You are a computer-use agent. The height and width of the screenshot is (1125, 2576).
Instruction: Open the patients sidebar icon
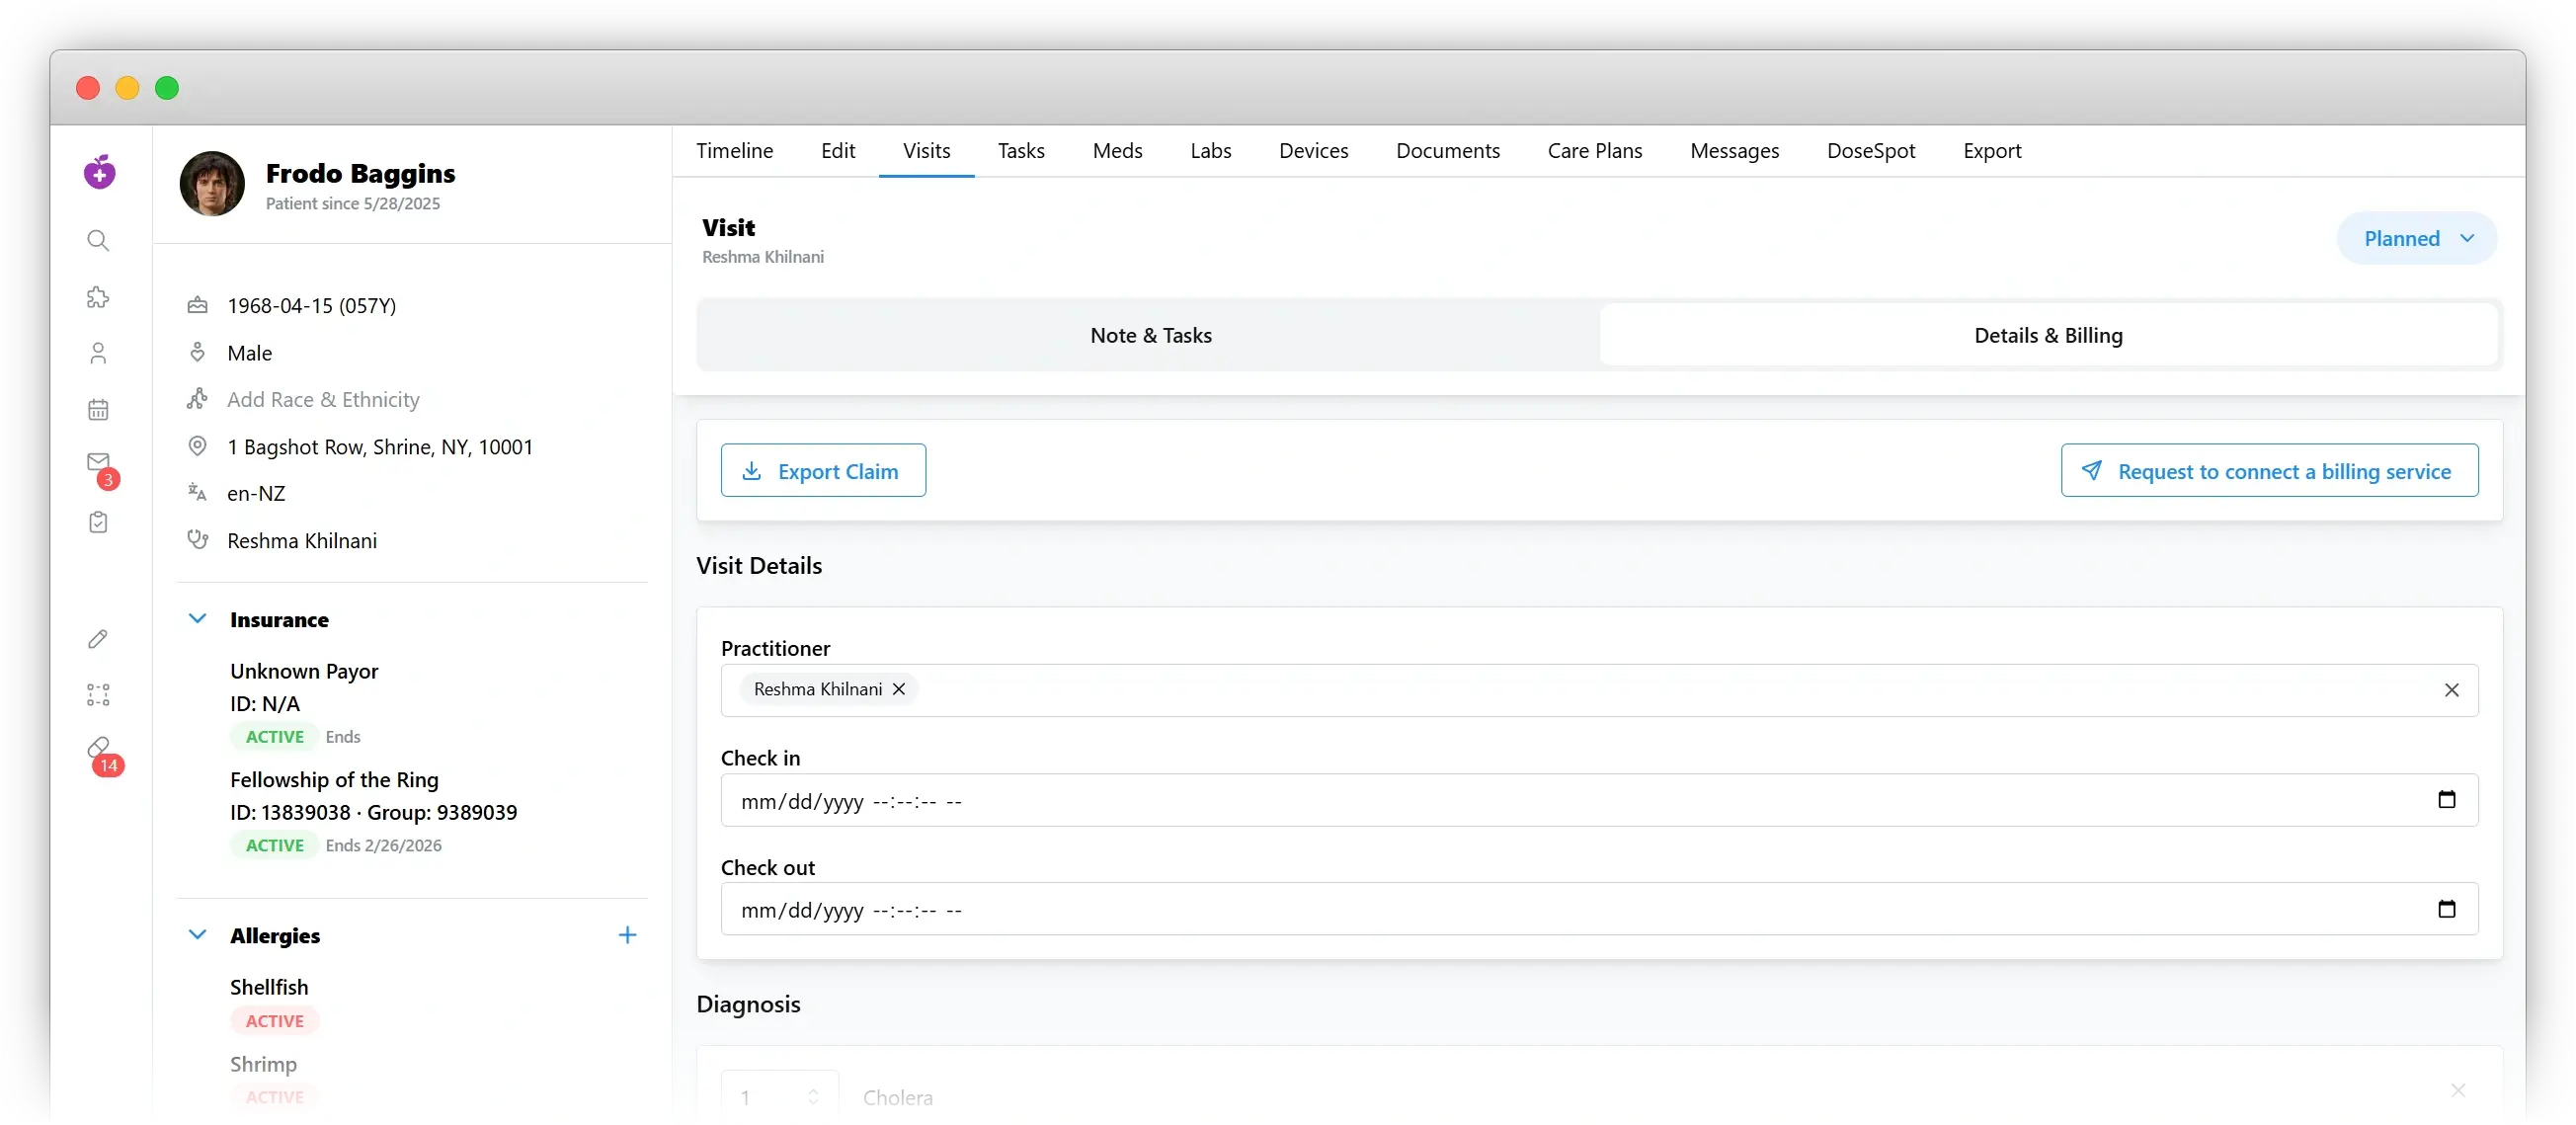(97, 353)
